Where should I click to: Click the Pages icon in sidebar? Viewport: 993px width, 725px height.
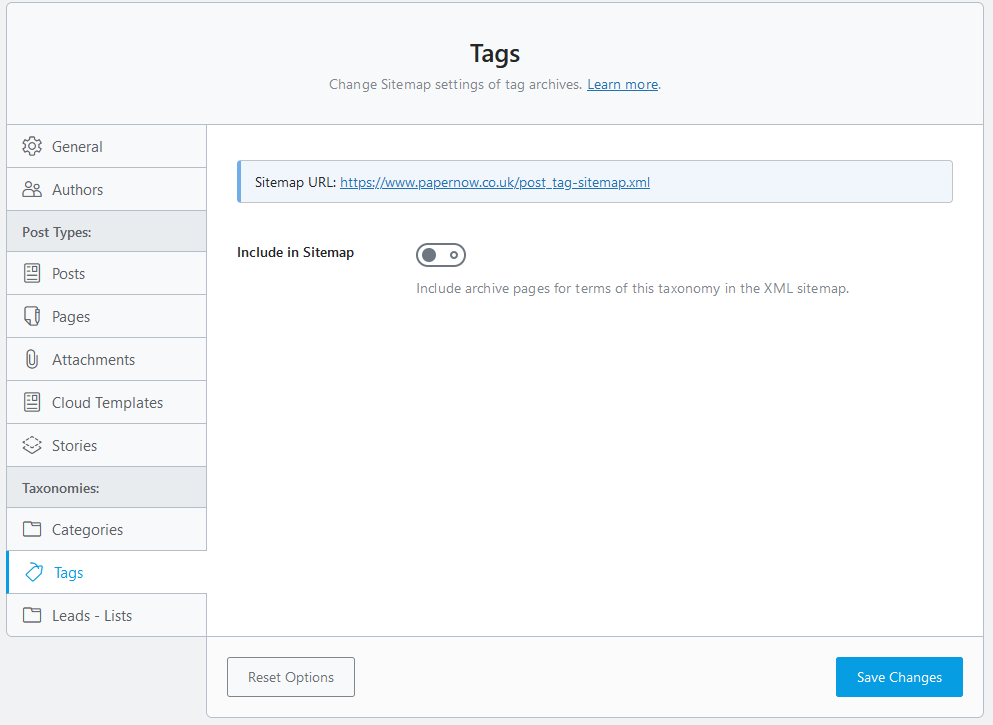(32, 316)
